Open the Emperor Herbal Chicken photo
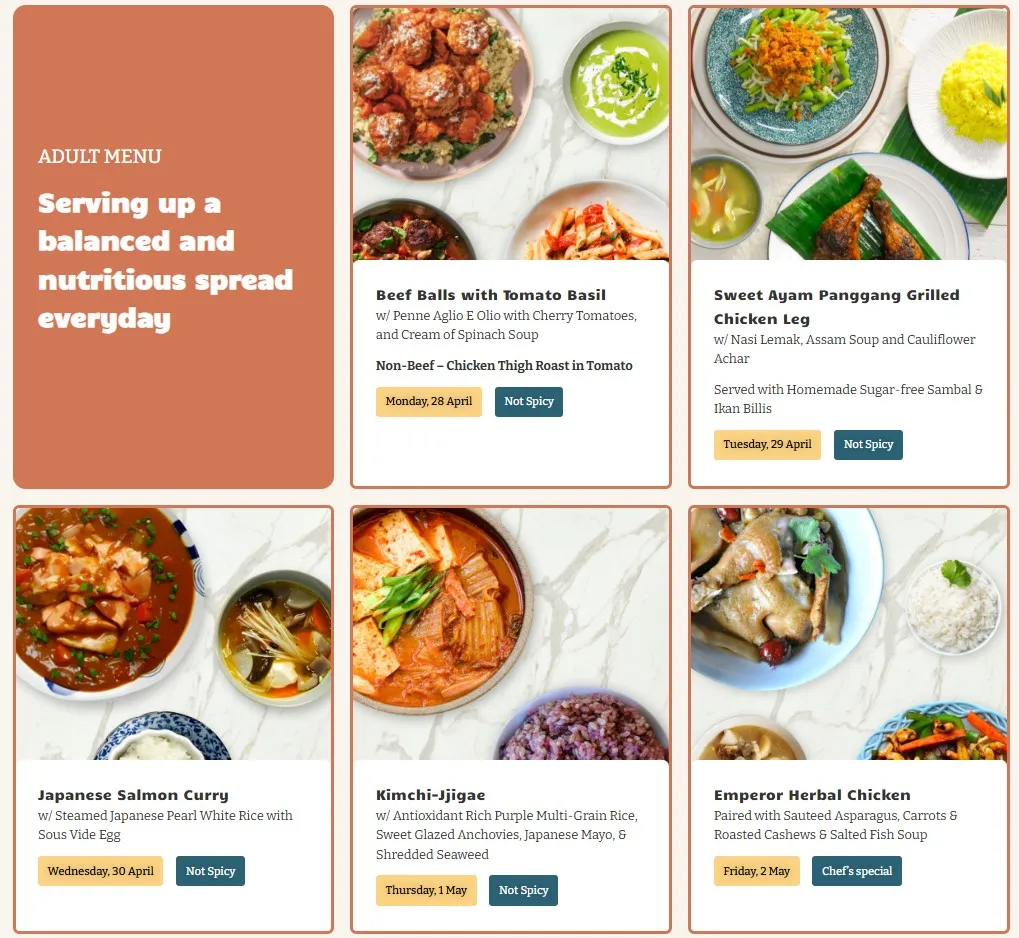The width and height of the screenshot is (1019, 938). pos(849,634)
